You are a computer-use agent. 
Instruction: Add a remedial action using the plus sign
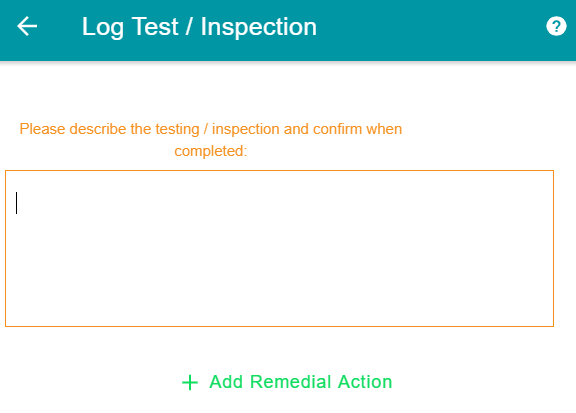pyautogui.click(x=190, y=383)
